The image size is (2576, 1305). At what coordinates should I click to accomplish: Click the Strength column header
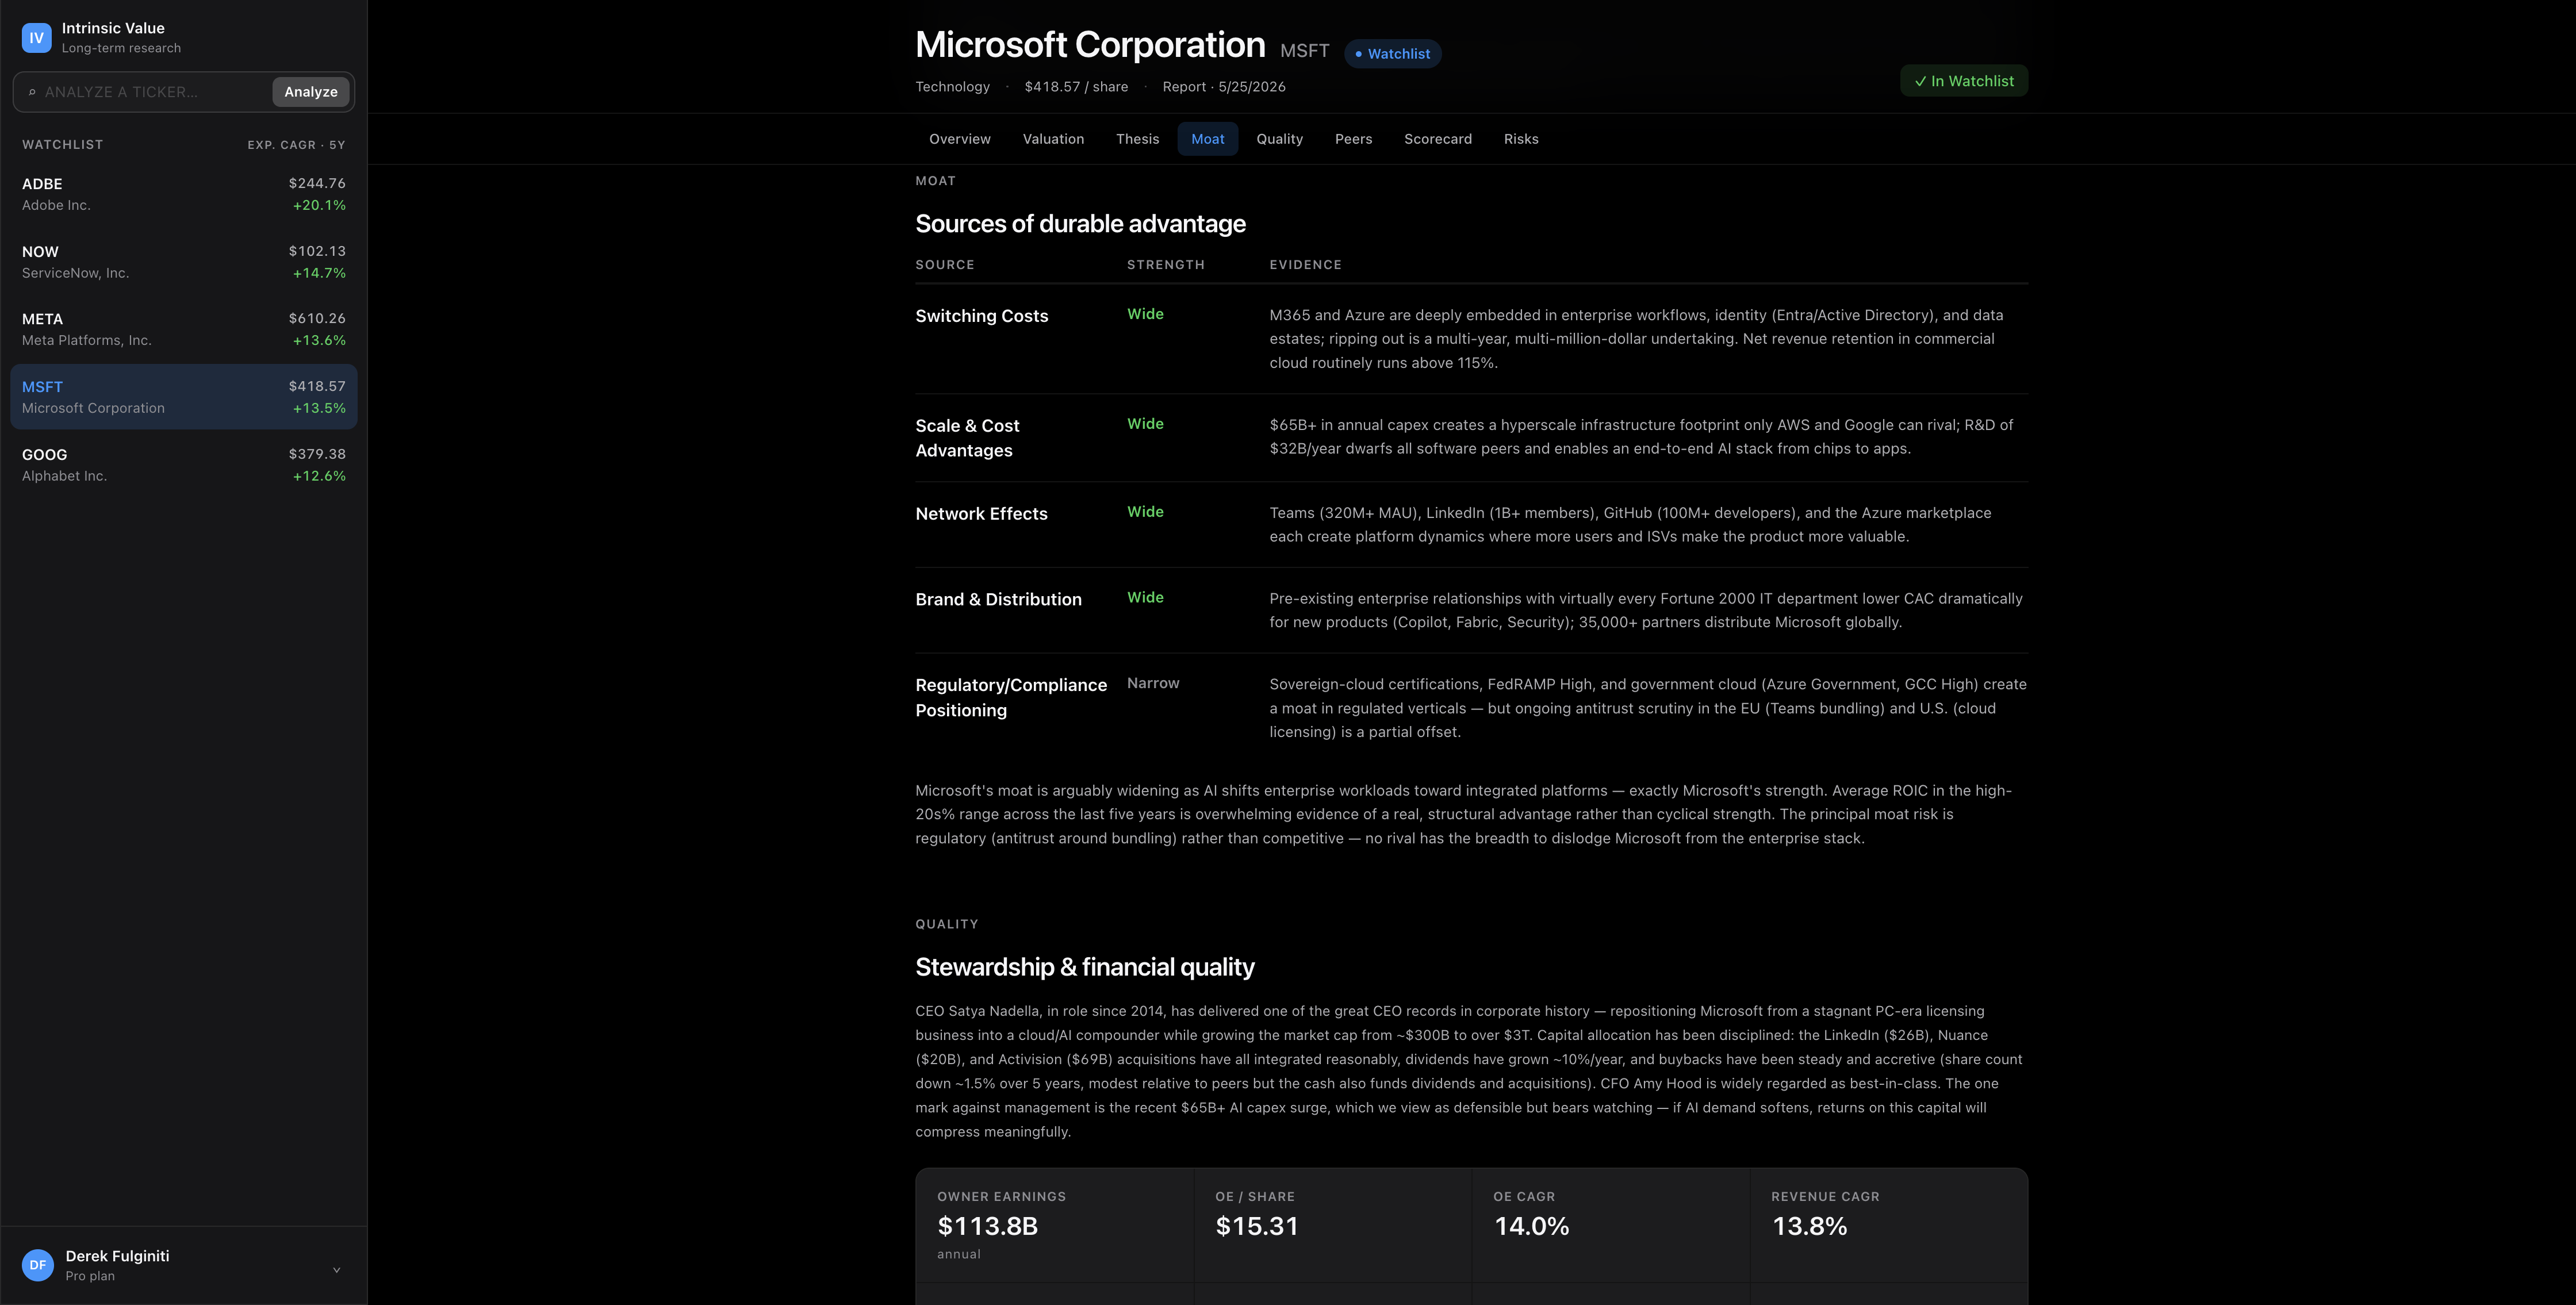pos(1166,265)
